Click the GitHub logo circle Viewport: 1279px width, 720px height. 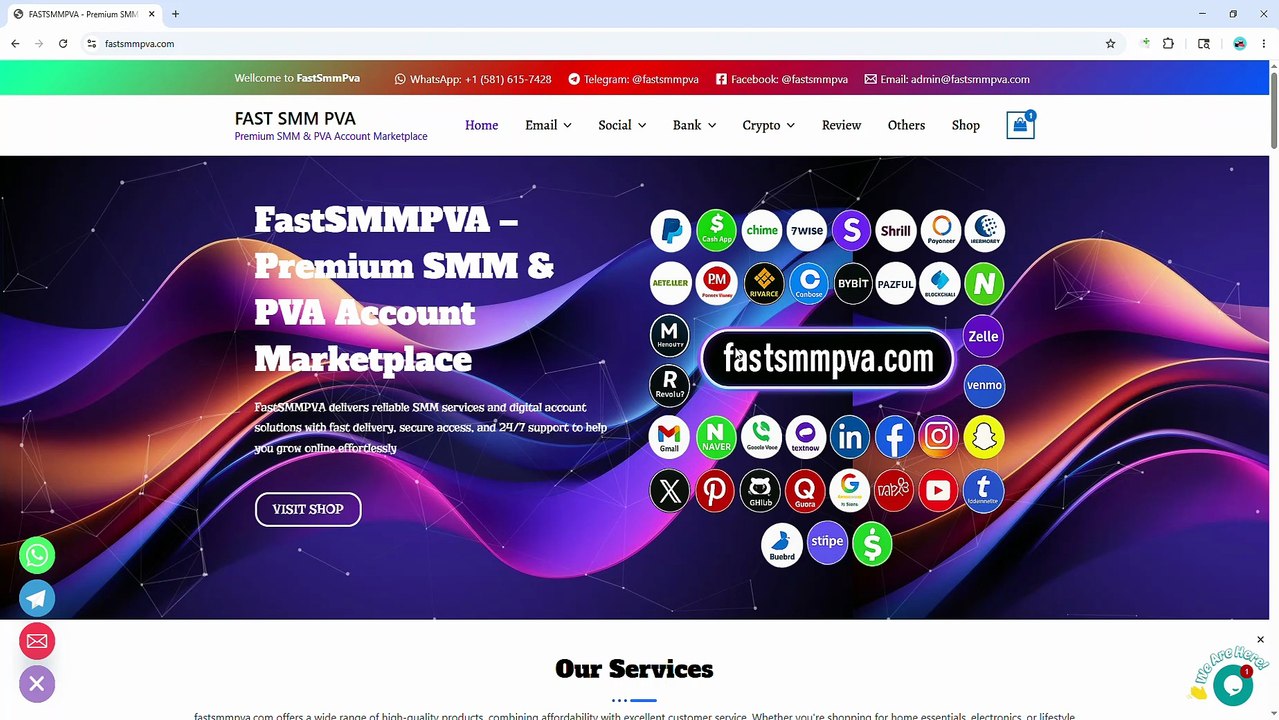(x=760, y=491)
